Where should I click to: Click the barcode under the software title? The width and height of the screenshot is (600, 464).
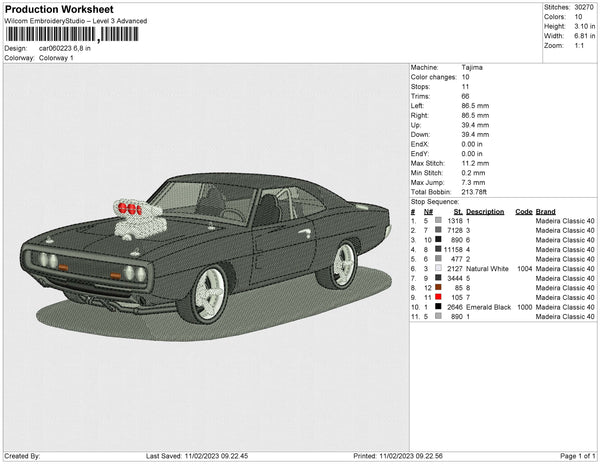click(68, 35)
